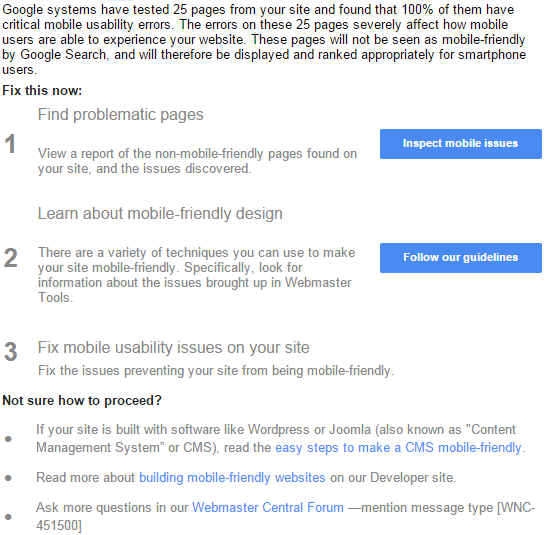Visit the Webmaster Central Forum link
Screen dimensions: 549x535
pyautogui.click(x=268, y=507)
